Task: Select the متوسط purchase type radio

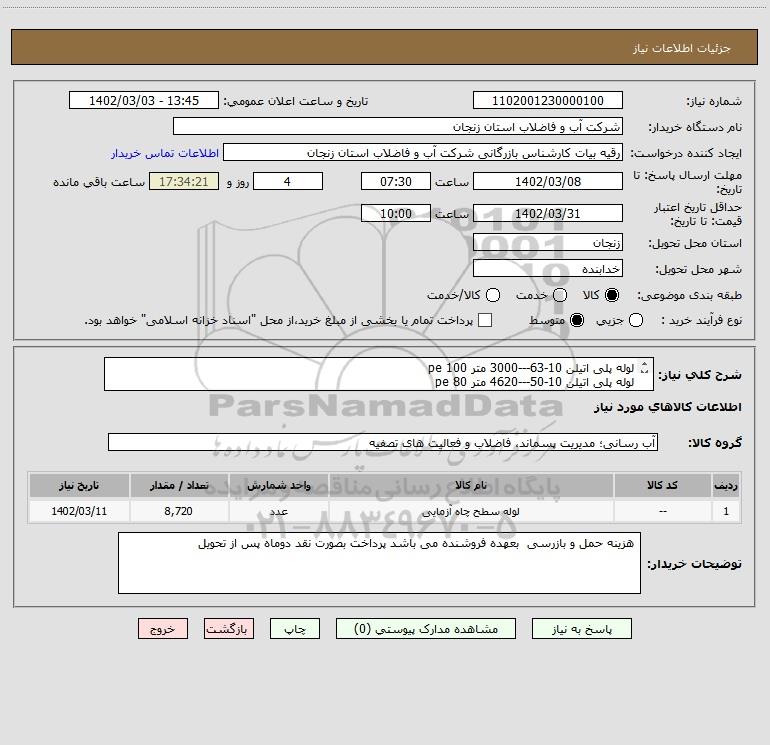Action: click(x=577, y=320)
